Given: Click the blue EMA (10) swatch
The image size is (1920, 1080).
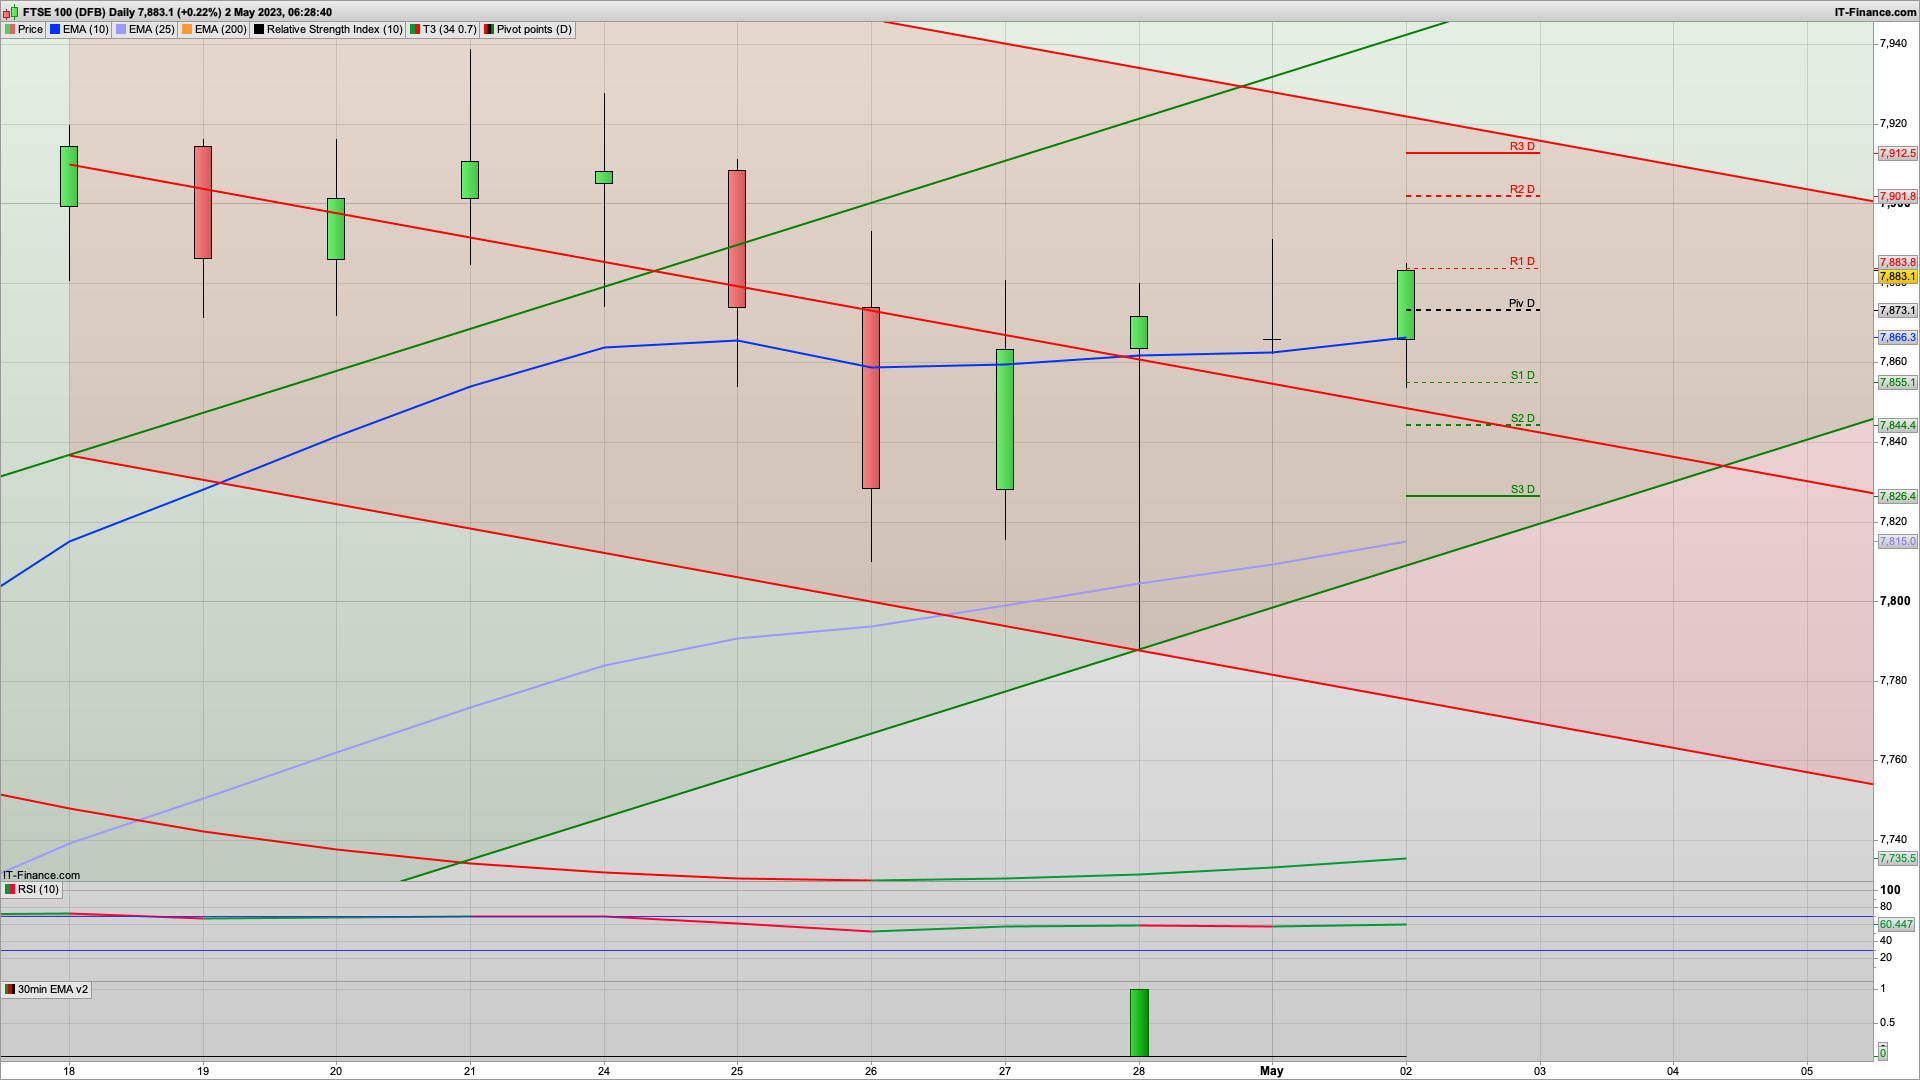Looking at the screenshot, I should [56, 30].
